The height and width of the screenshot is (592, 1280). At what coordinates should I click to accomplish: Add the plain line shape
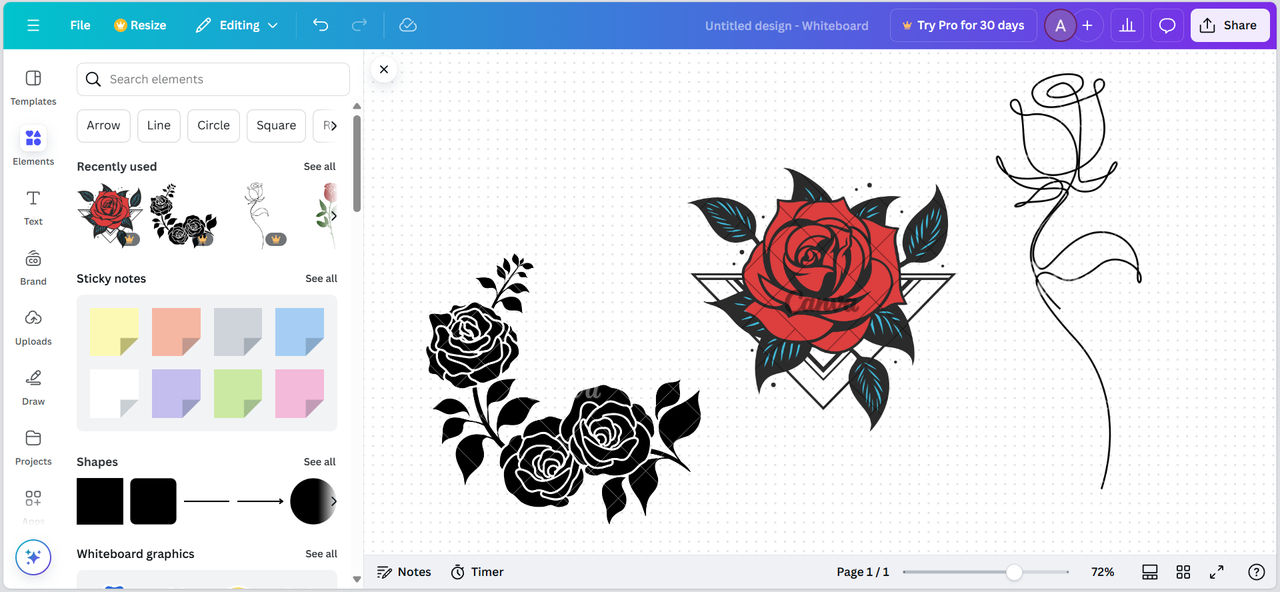[x=207, y=501]
